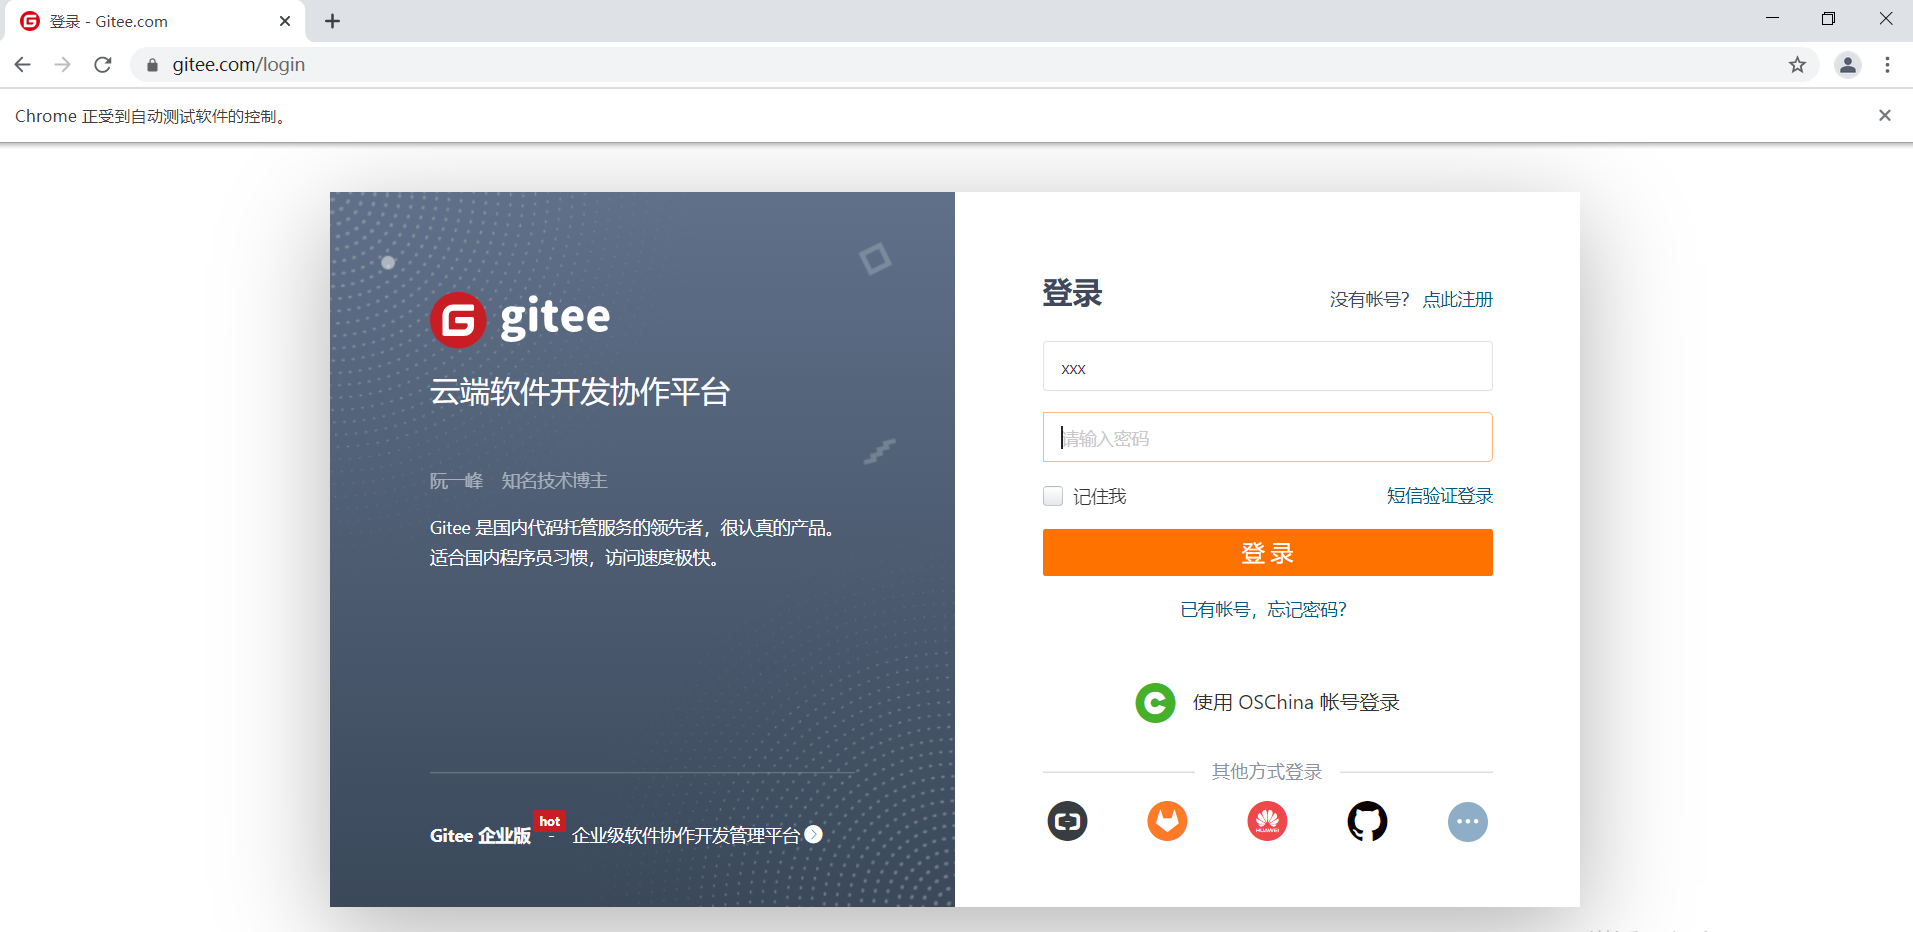Click the Gitee 是国内代码托管服务的领先者 quote line
Viewport: 1913px width, 932px height.
632,528
